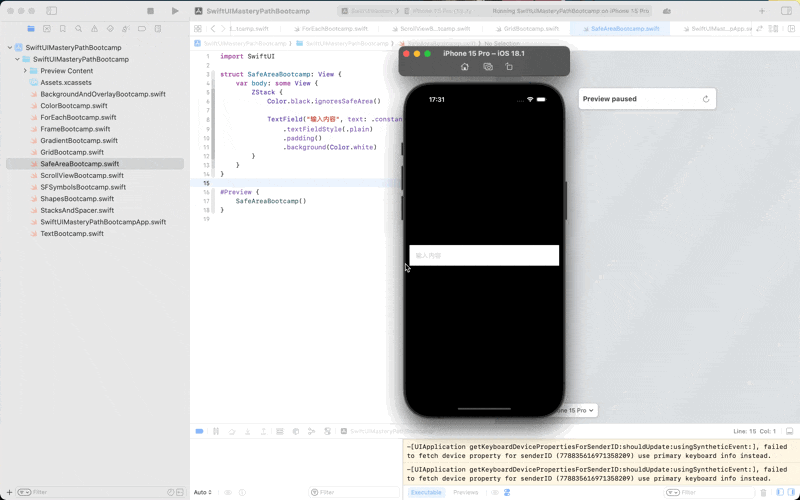Open the console filter options dropdown
This screenshot has width=800, height=500.
pyautogui.click(x=673, y=492)
